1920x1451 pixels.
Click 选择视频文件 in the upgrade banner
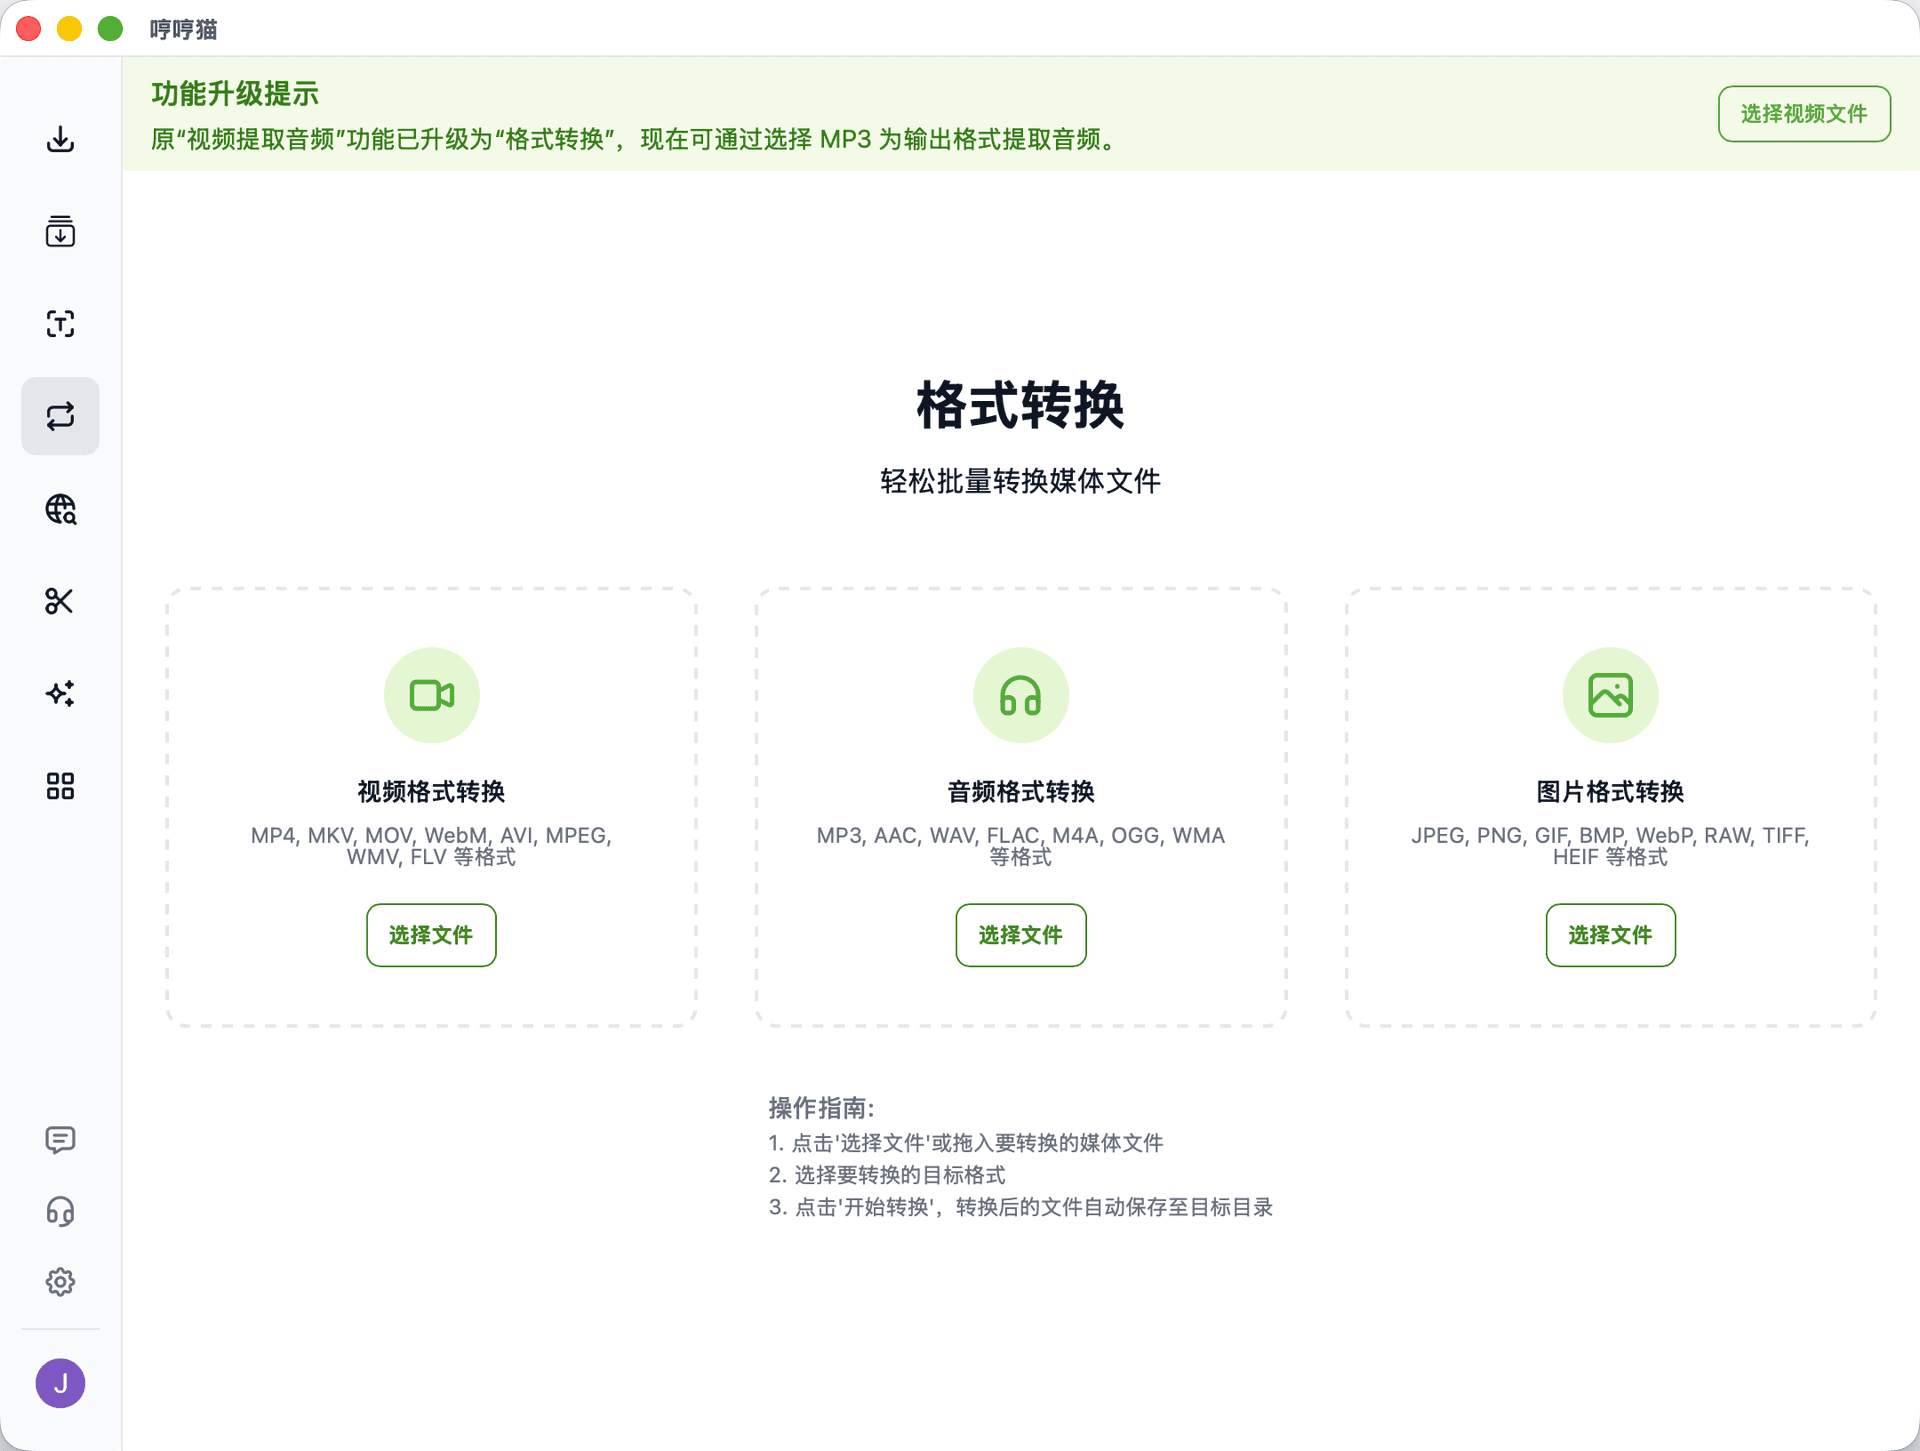click(x=1803, y=113)
